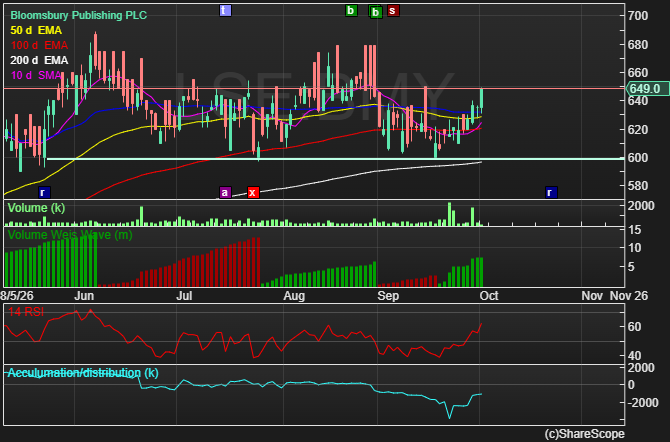Click the 5 value on the Weis Wave axis

631,267
